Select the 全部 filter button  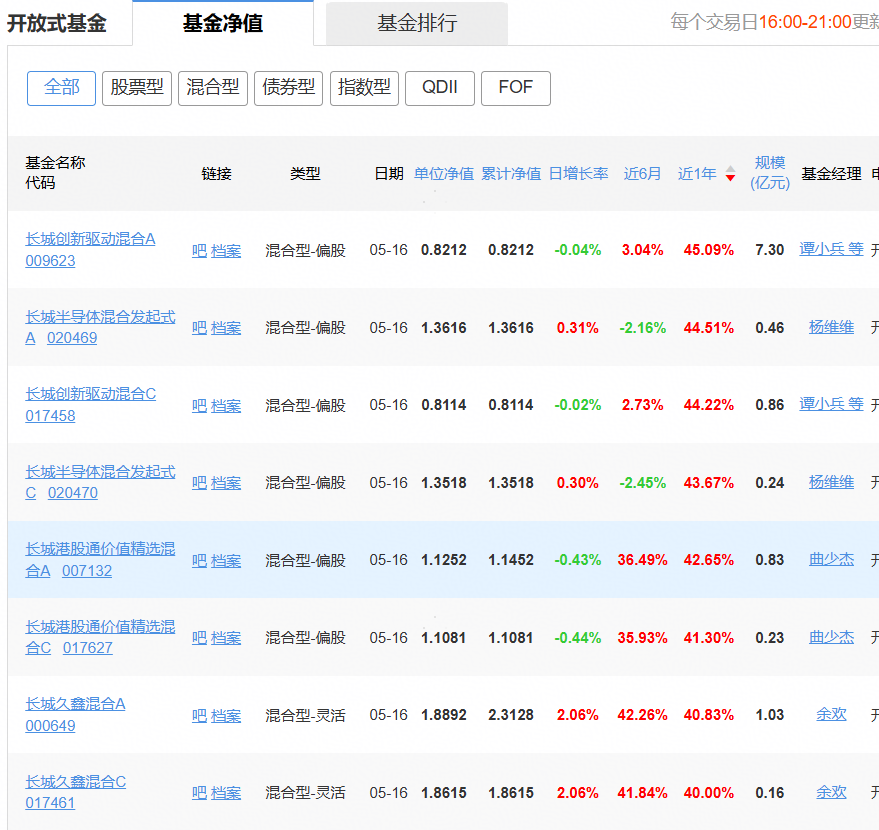[x=61, y=88]
